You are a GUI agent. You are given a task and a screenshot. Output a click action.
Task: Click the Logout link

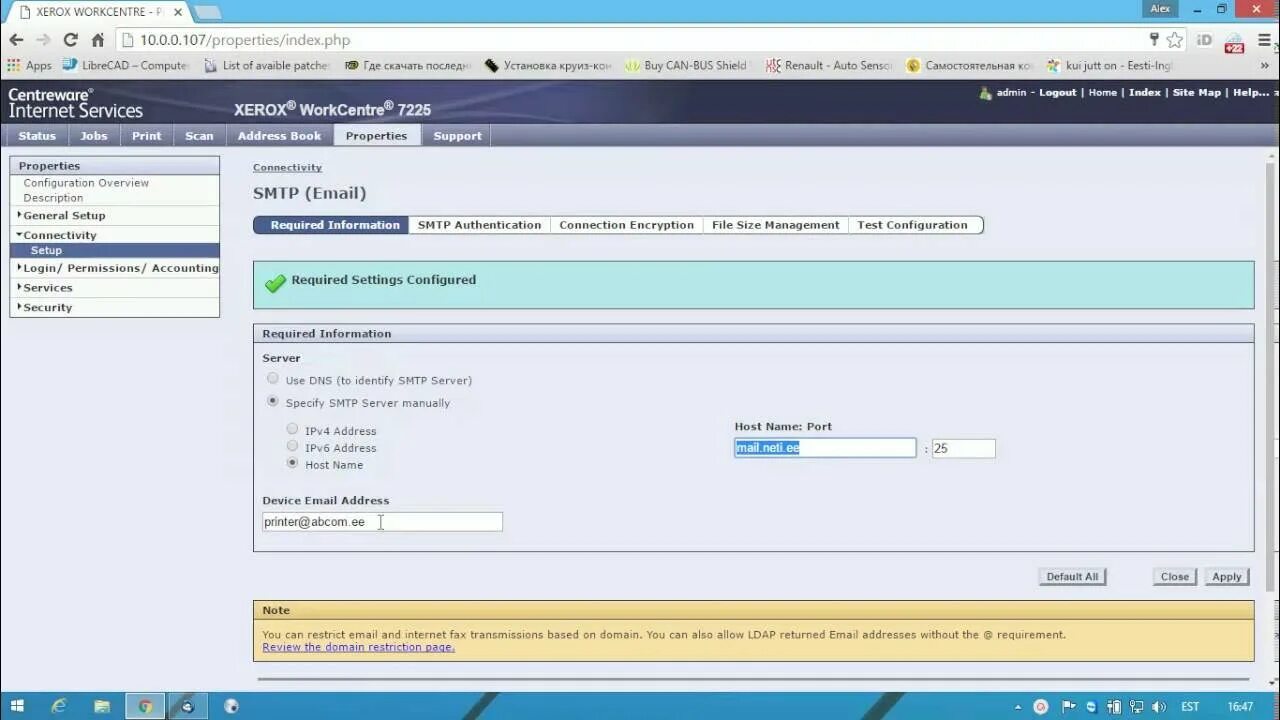click(1057, 92)
